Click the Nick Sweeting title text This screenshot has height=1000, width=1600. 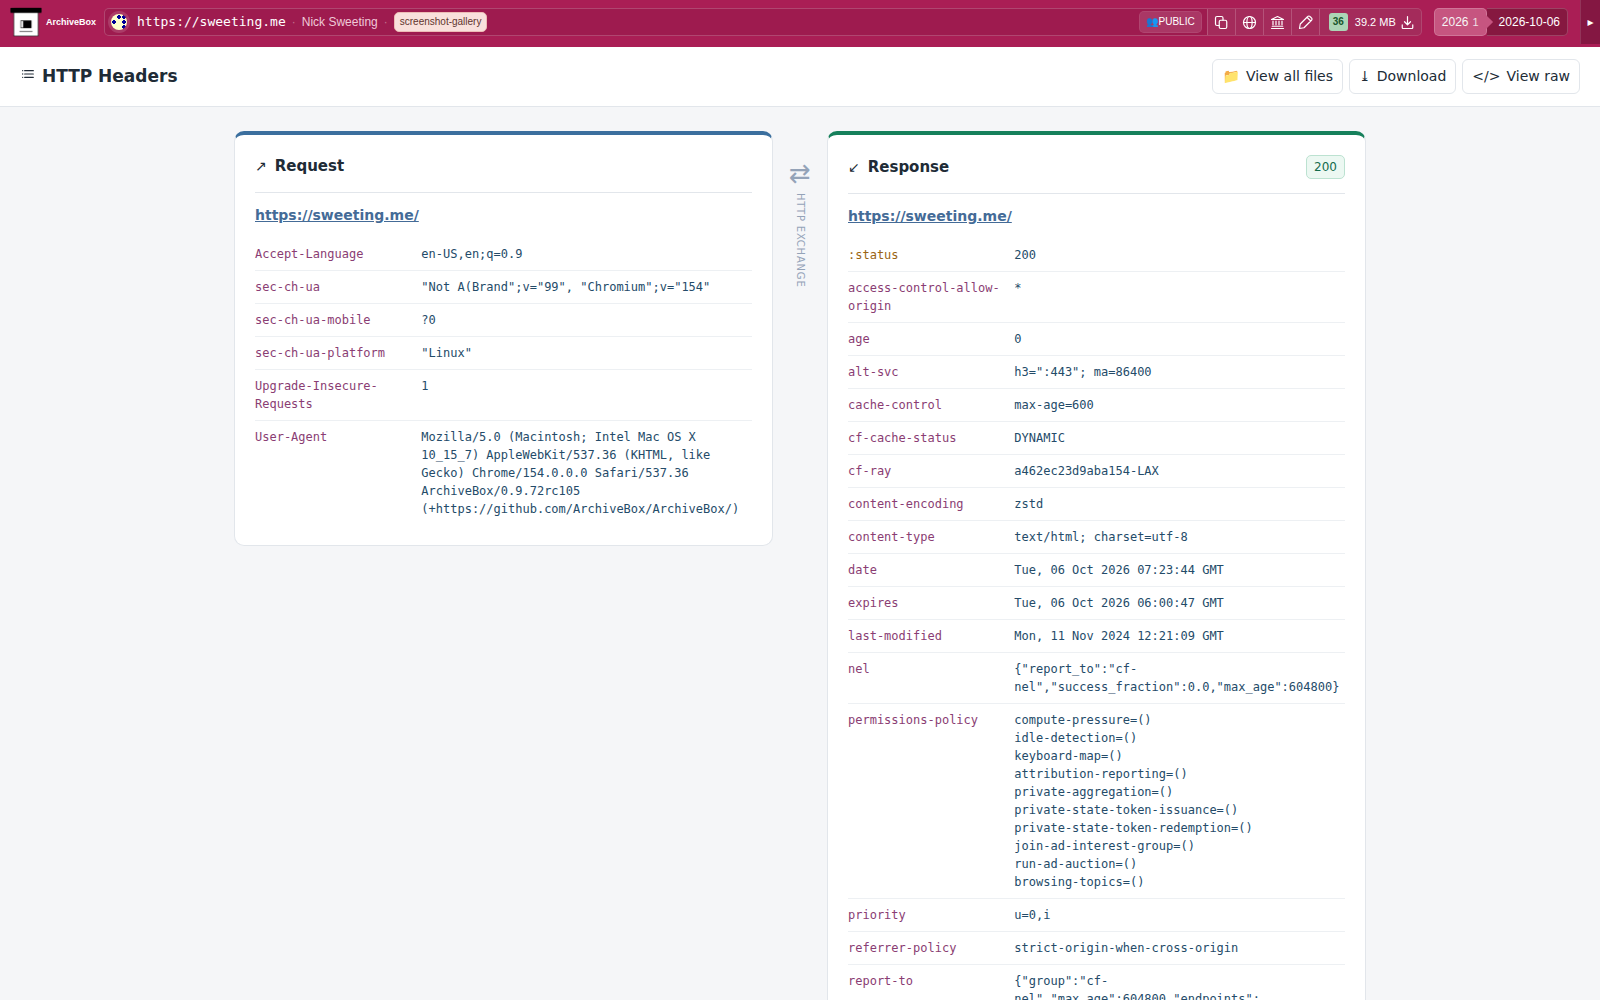339,22
